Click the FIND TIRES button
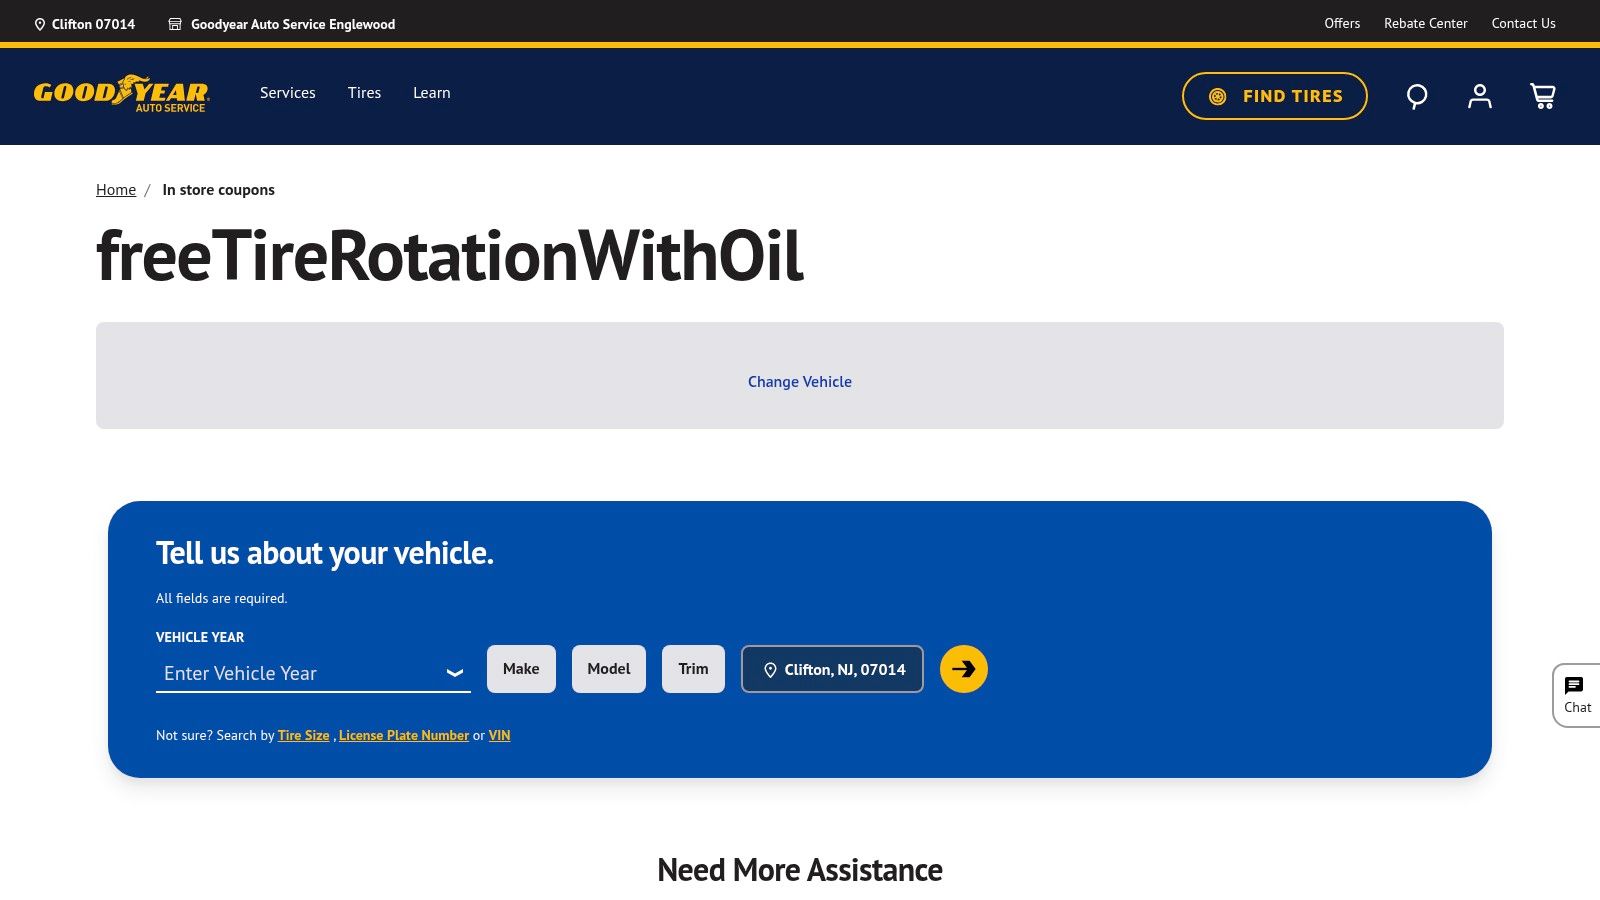 (1274, 96)
